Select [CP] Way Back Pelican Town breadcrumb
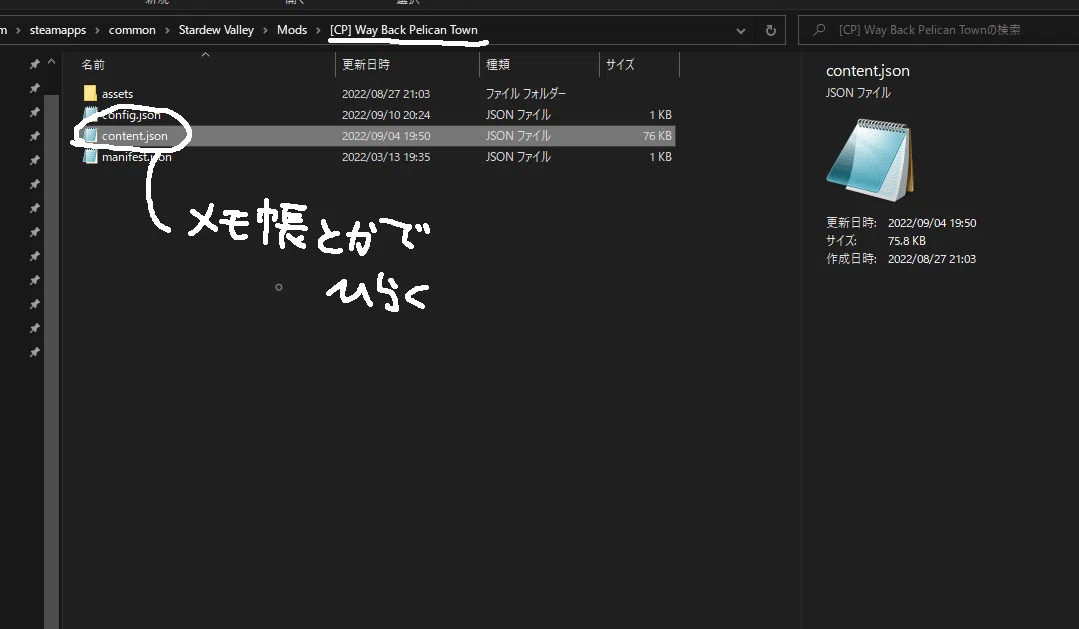The width and height of the screenshot is (1079, 629). [404, 30]
